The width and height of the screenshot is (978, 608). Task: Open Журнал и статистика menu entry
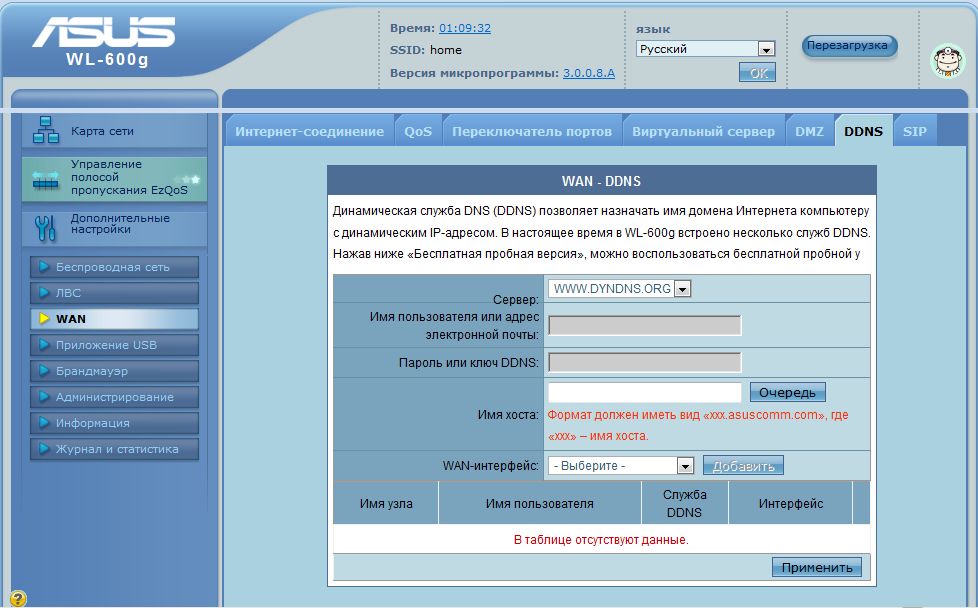click(x=115, y=448)
